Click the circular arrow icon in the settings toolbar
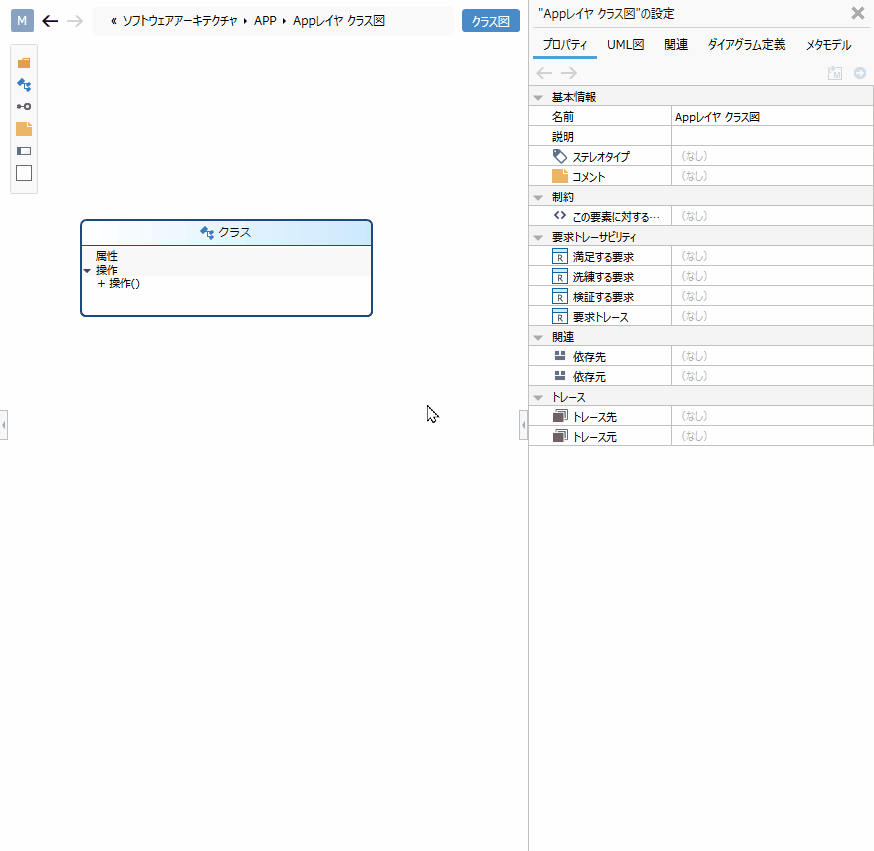Screen dimensions: 874x851 click(860, 73)
